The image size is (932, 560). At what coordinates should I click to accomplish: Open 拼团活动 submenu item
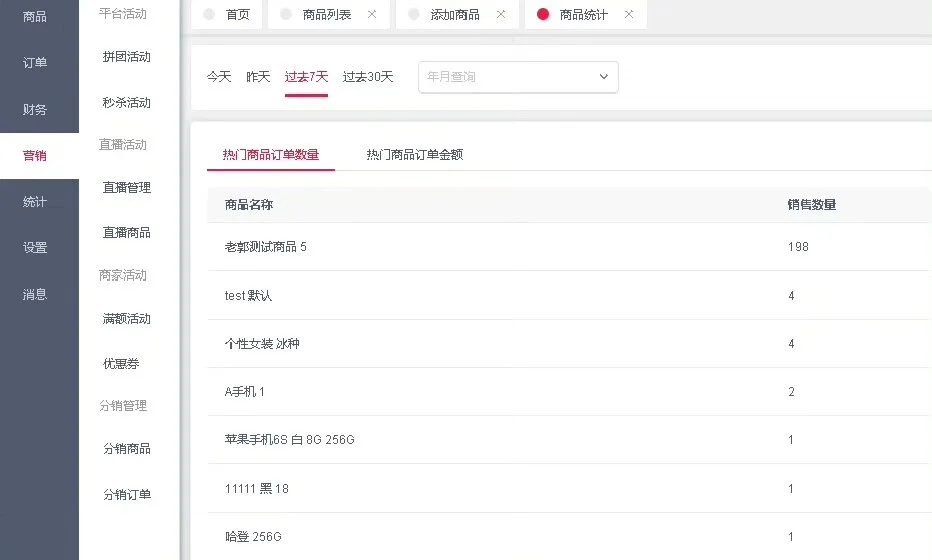127,57
